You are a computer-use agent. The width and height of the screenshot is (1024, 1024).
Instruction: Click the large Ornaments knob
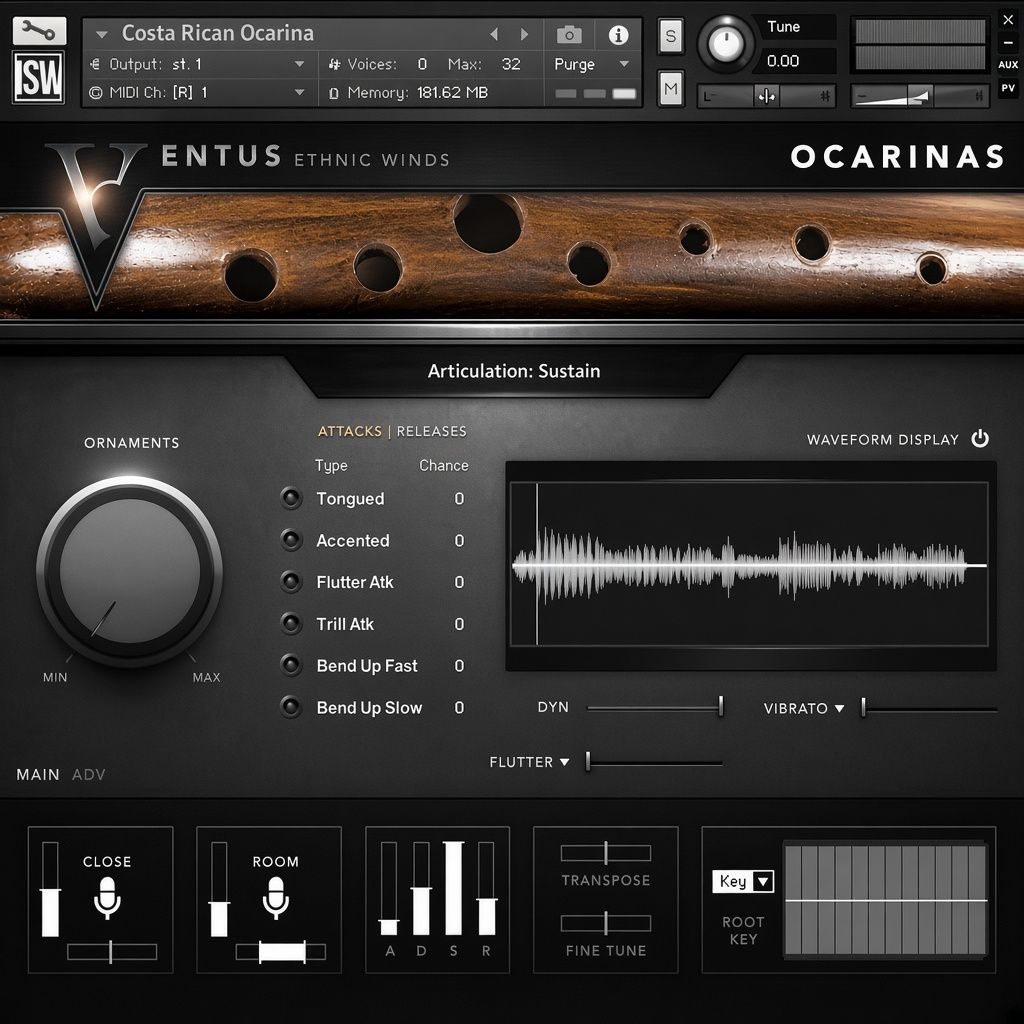coord(130,569)
